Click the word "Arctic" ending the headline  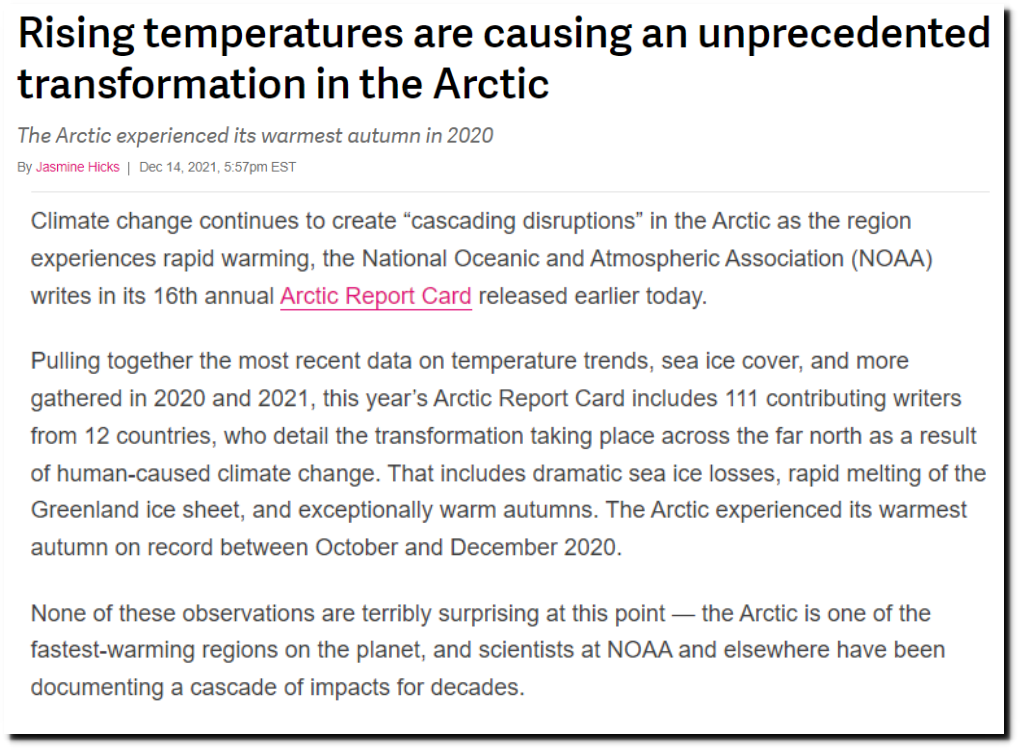pyautogui.click(x=491, y=84)
